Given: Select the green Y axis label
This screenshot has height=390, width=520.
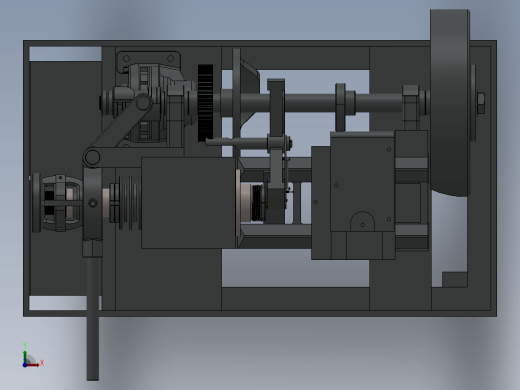Looking at the screenshot, I should 25,345.
